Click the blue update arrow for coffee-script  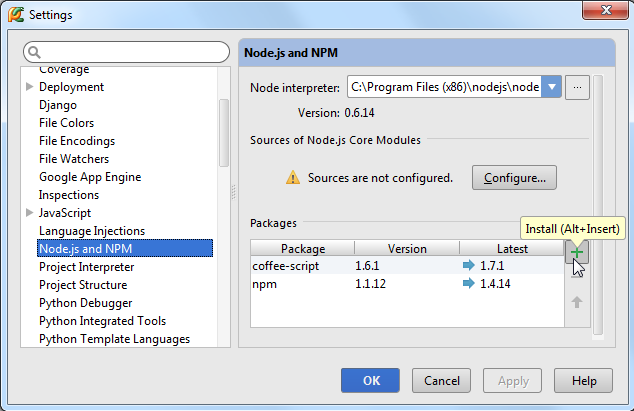[469, 266]
